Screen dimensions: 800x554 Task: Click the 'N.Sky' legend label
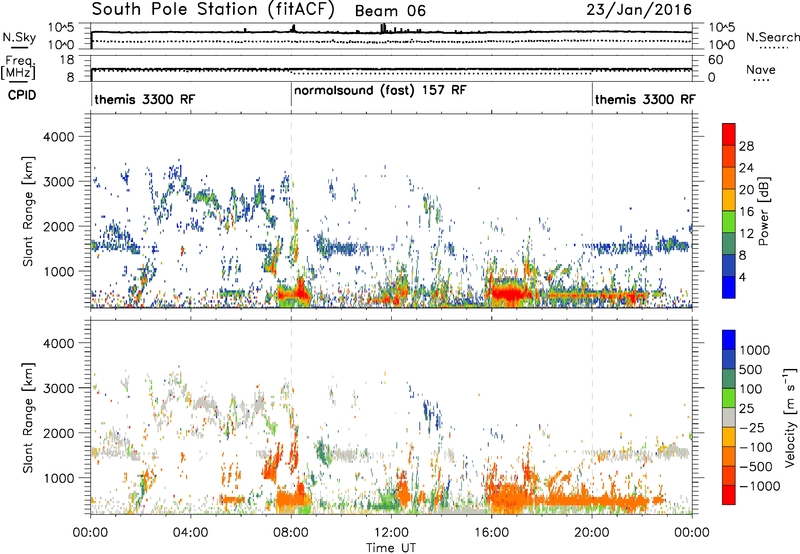[19, 37]
